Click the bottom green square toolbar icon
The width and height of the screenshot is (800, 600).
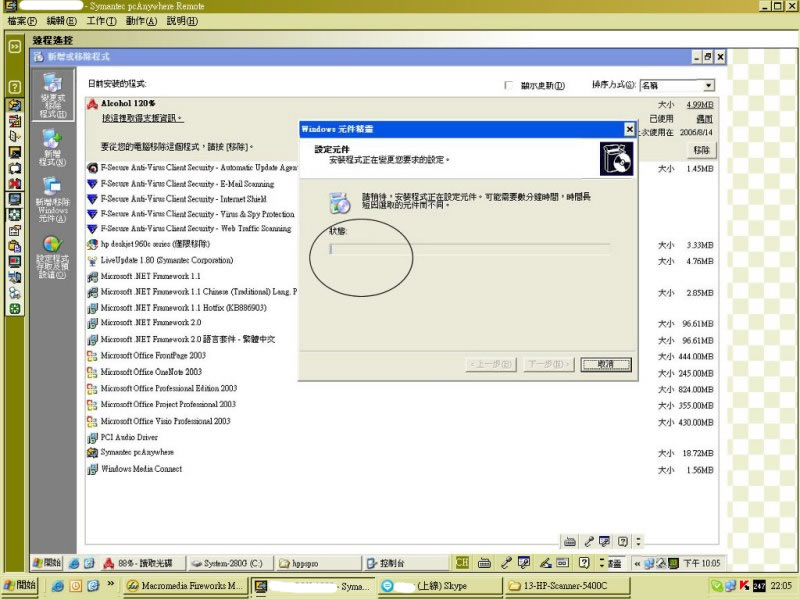pyautogui.click(x=15, y=308)
